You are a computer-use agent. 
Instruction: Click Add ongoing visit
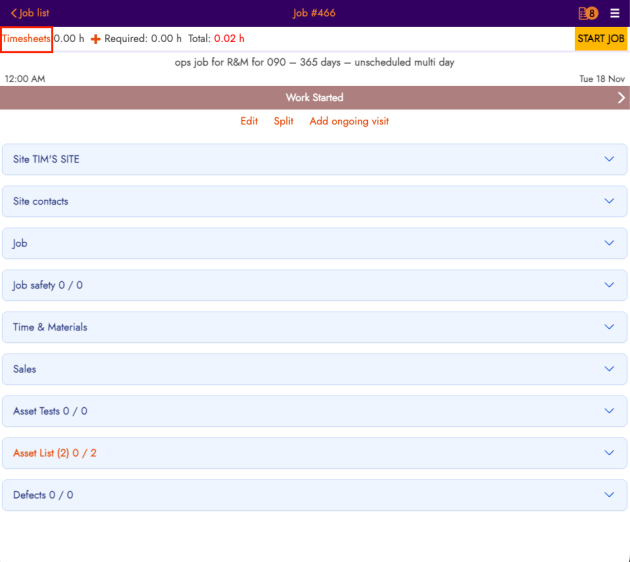[x=349, y=121]
